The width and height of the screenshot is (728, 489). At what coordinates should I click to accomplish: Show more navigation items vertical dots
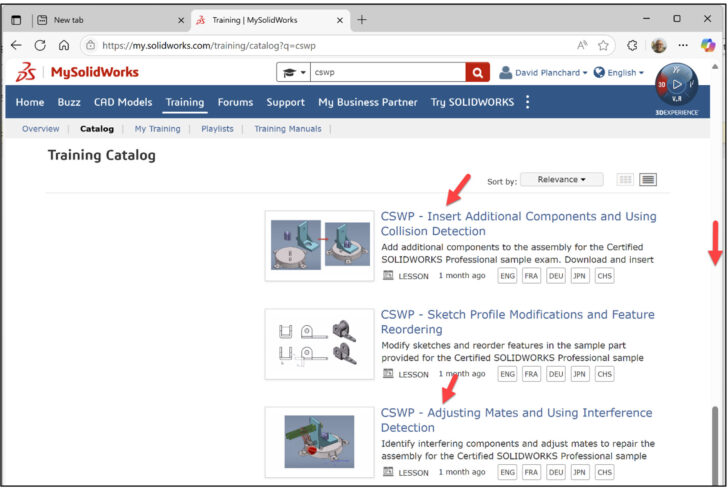[527, 102]
